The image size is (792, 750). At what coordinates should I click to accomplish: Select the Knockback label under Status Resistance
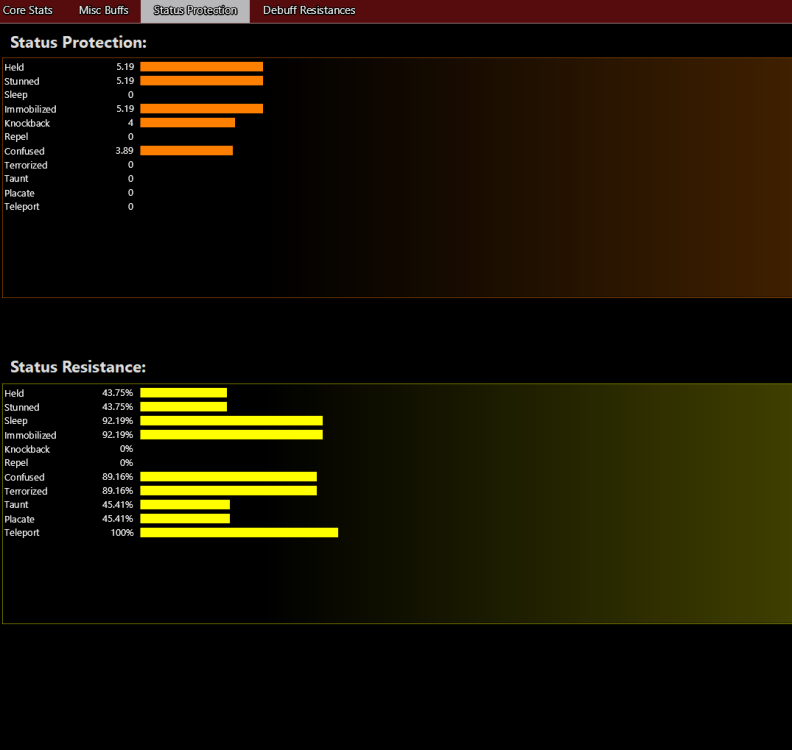pos(27,449)
